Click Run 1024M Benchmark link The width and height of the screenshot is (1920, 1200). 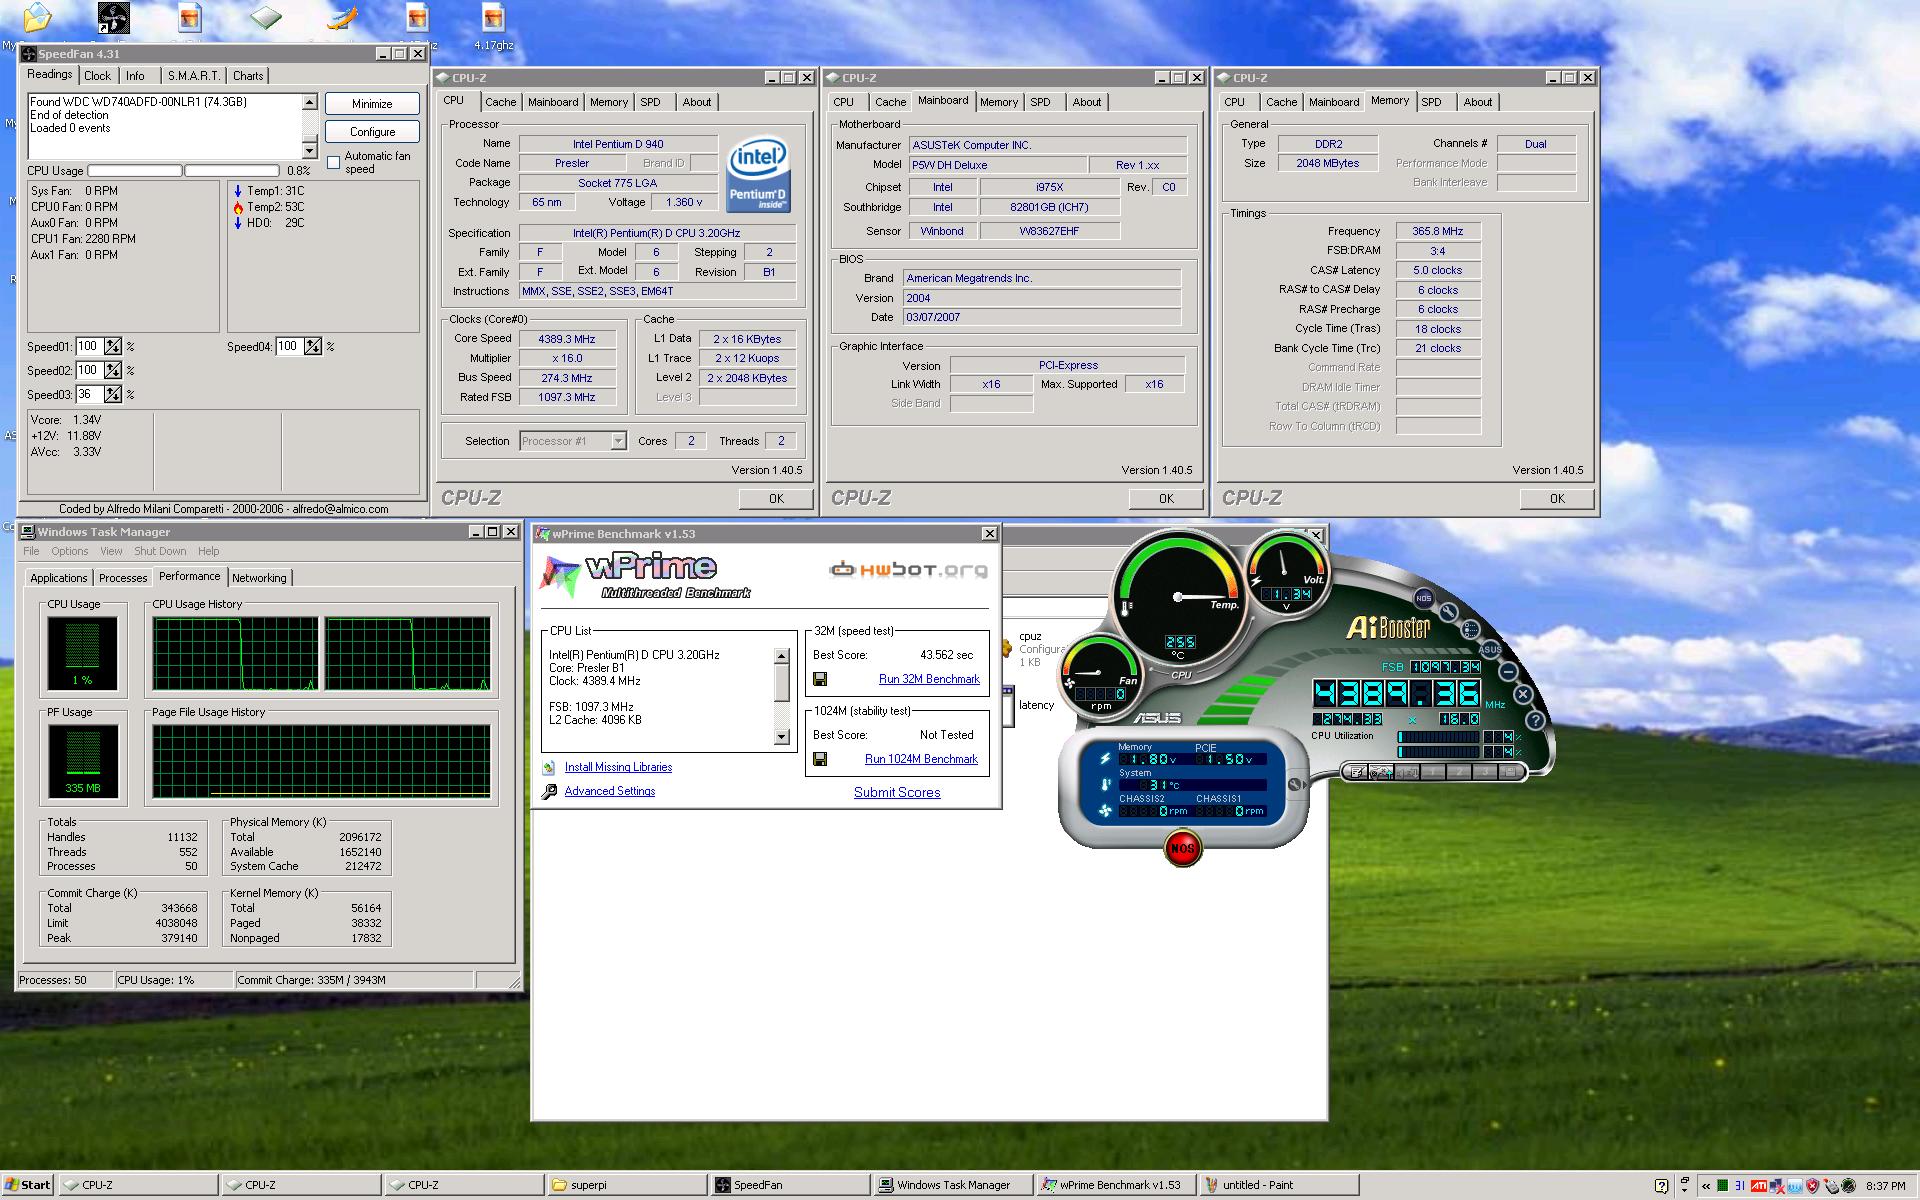[921, 759]
